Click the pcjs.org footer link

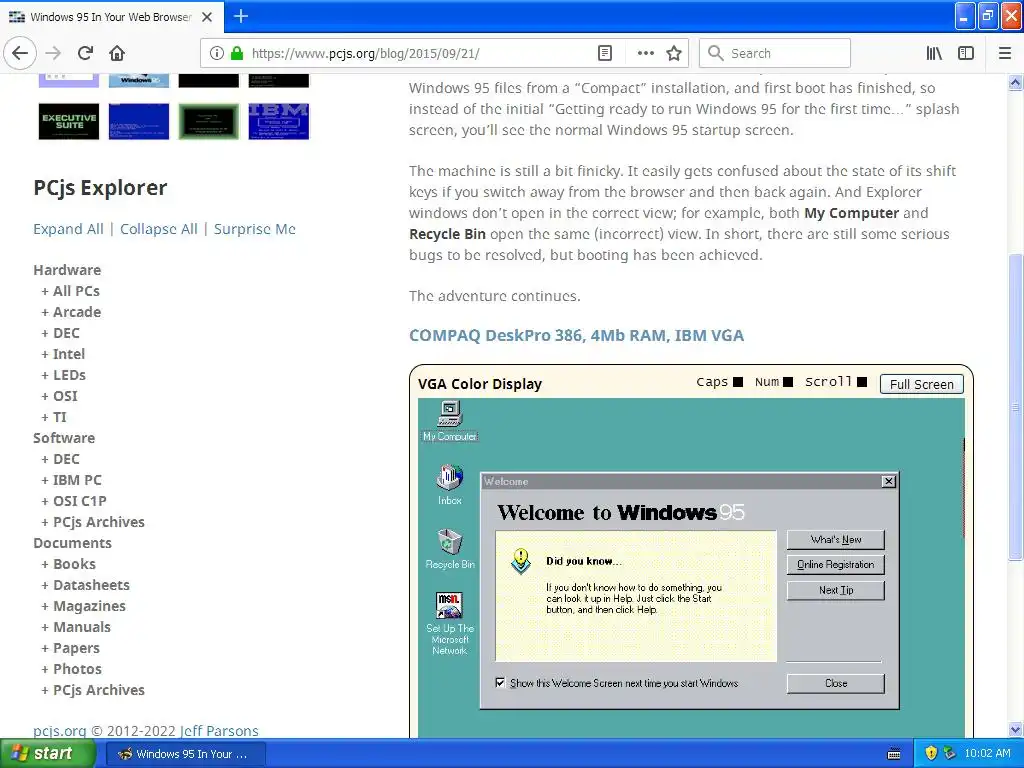(x=59, y=731)
